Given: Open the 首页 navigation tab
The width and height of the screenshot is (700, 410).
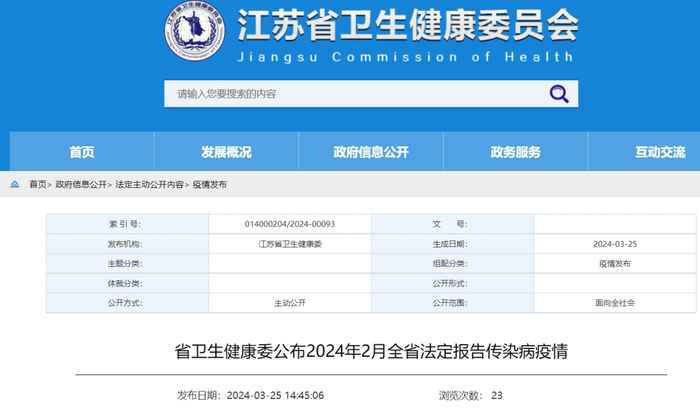Looking at the screenshot, I should (x=82, y=151).
